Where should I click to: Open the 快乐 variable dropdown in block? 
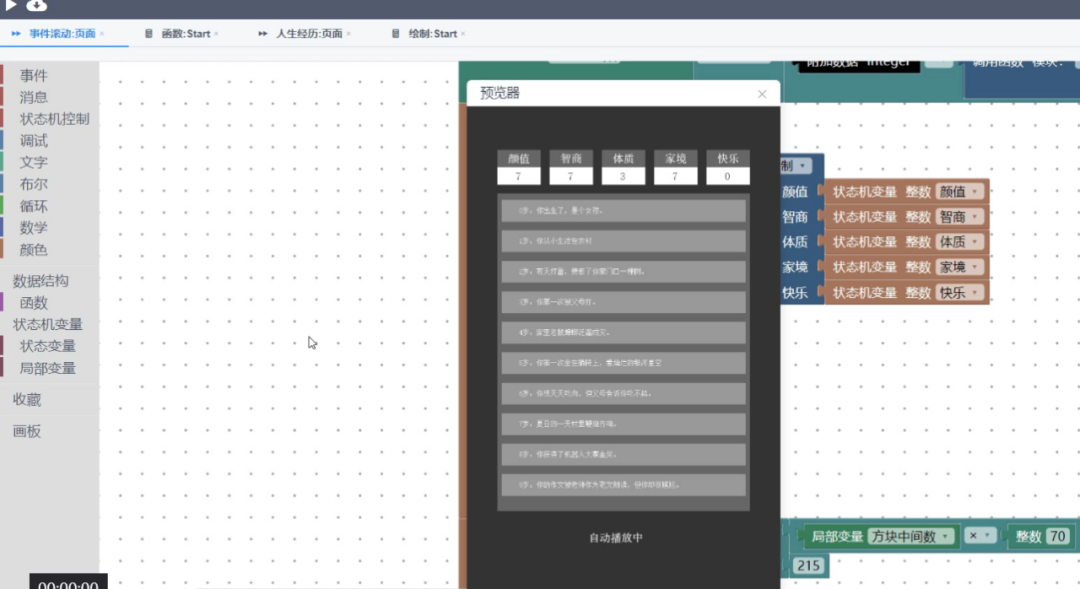(x=959, y=293)
